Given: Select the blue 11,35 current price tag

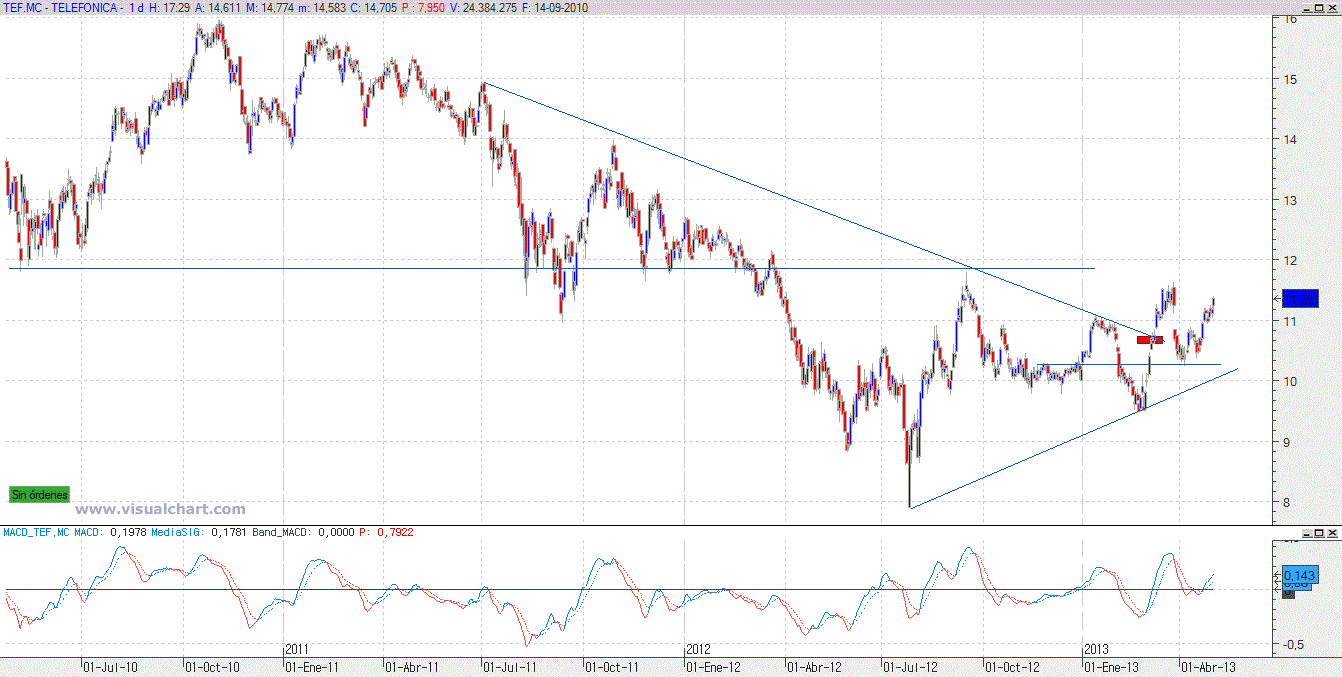Looking at the screenshot, I should (1299, 299).
